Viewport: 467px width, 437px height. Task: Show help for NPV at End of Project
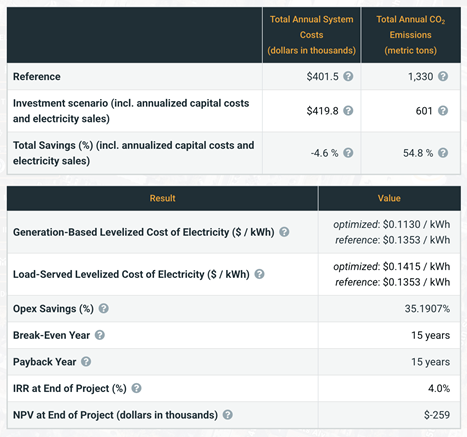228,415
